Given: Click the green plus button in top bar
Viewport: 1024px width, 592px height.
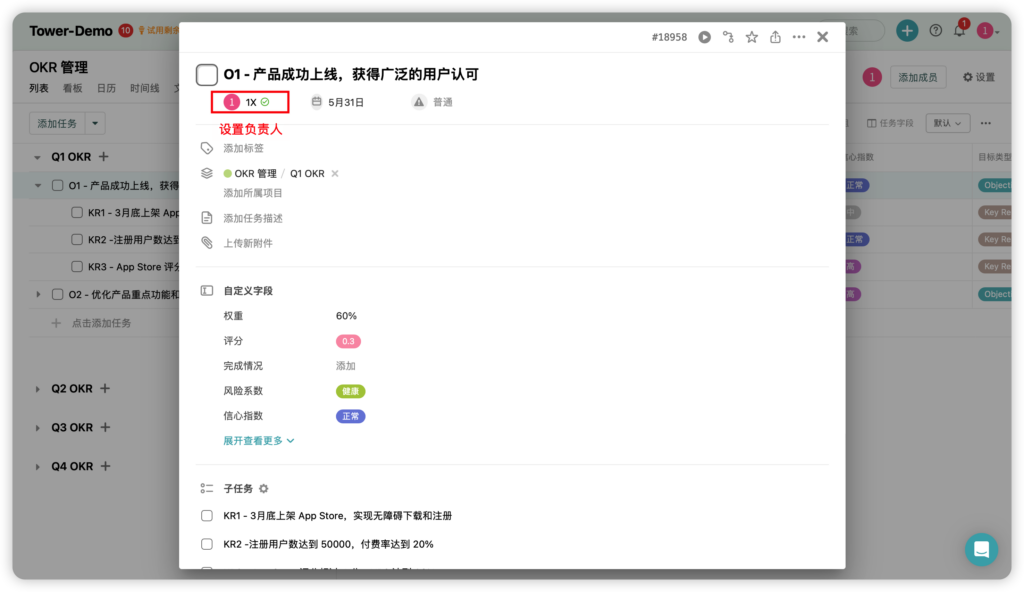Looking at the screenshot, I should [906, 31].
